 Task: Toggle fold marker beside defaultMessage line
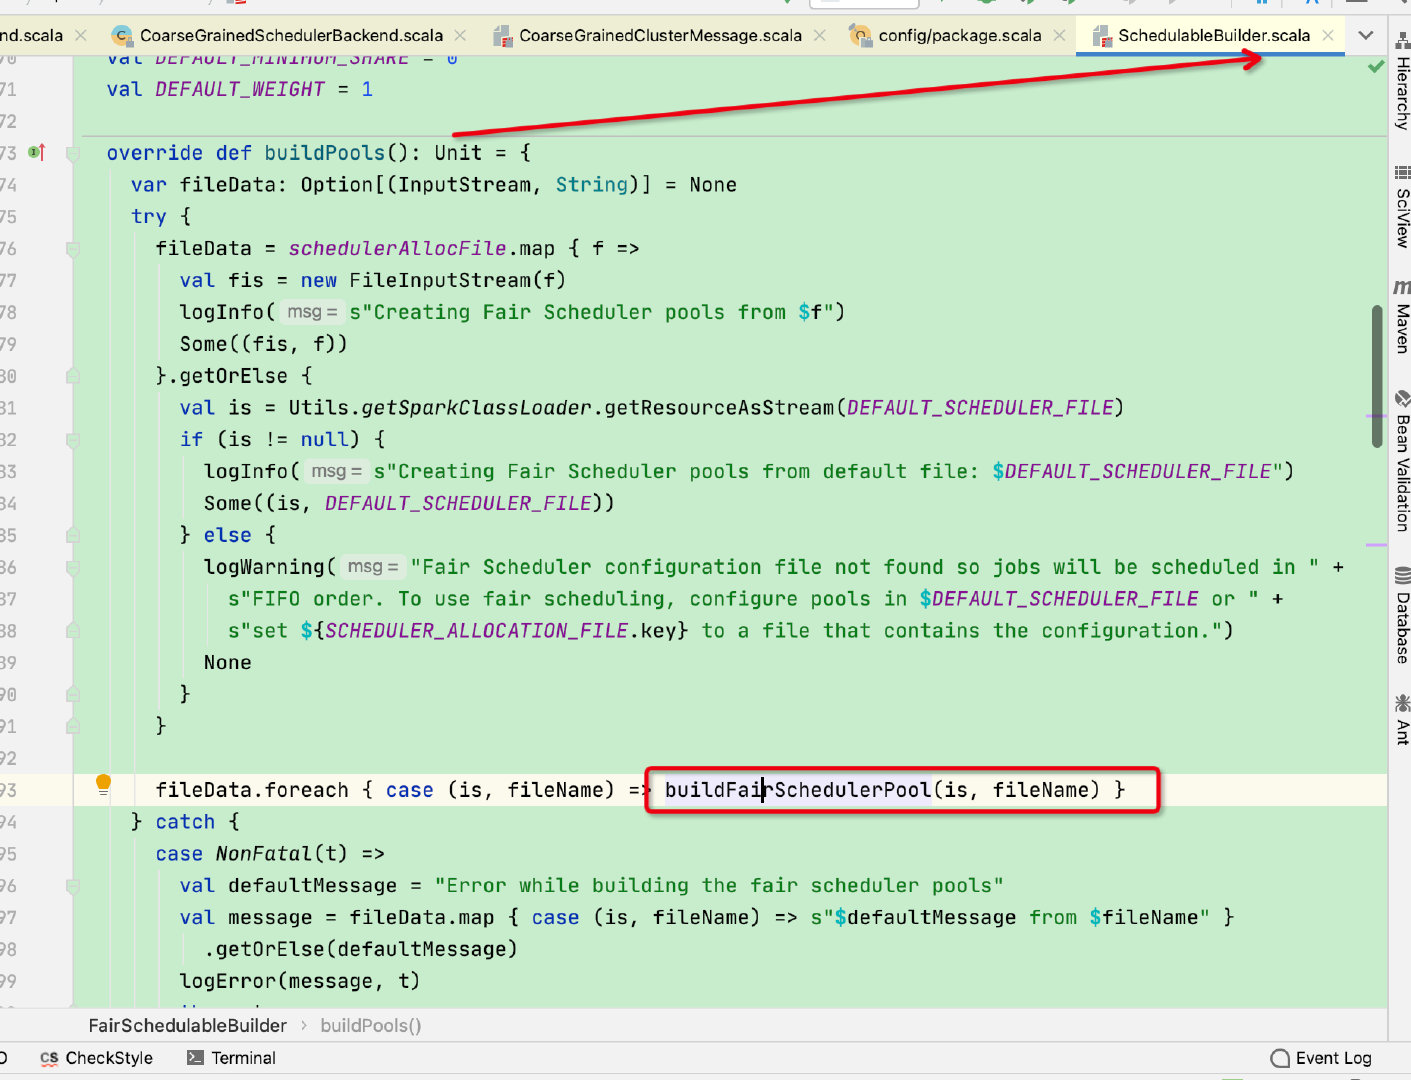coord(73,886)
